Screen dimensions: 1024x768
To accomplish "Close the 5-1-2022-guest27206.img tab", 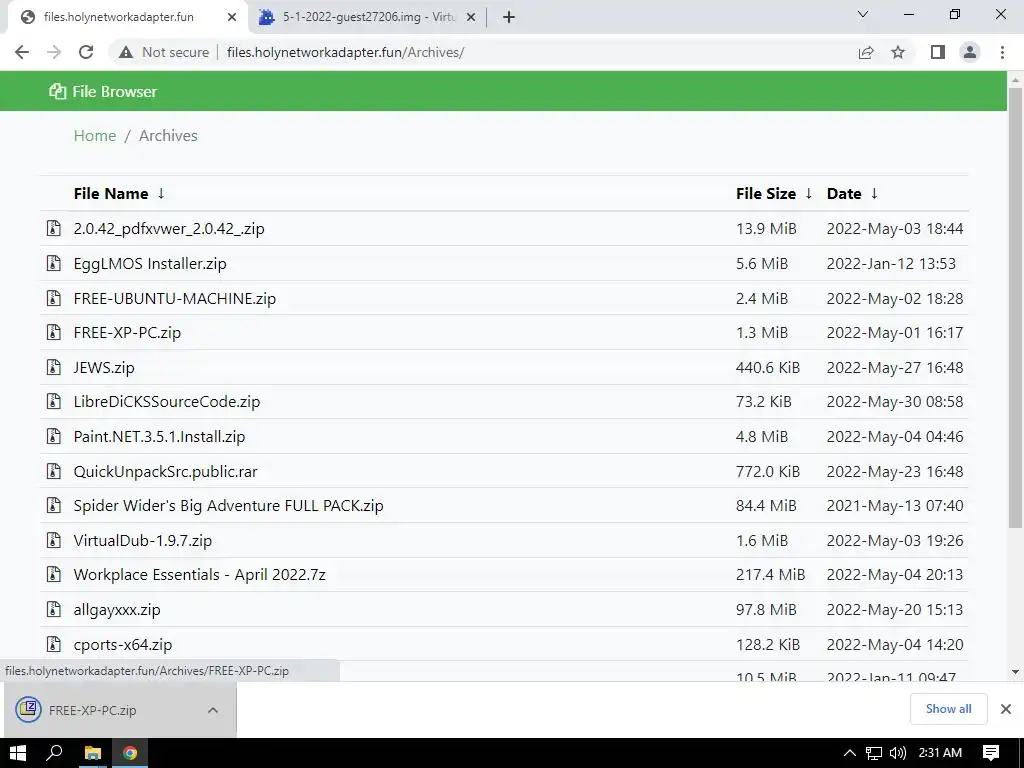I will 471,18.
